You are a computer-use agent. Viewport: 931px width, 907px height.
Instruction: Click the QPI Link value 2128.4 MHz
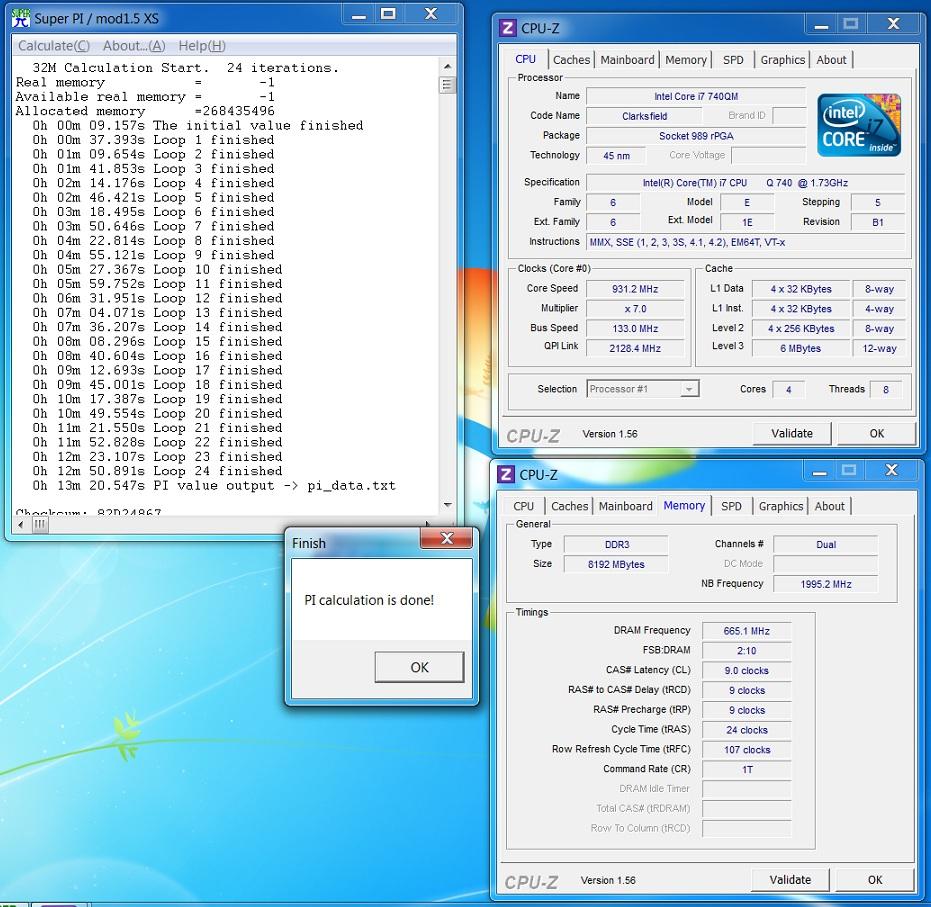(635, 348)
